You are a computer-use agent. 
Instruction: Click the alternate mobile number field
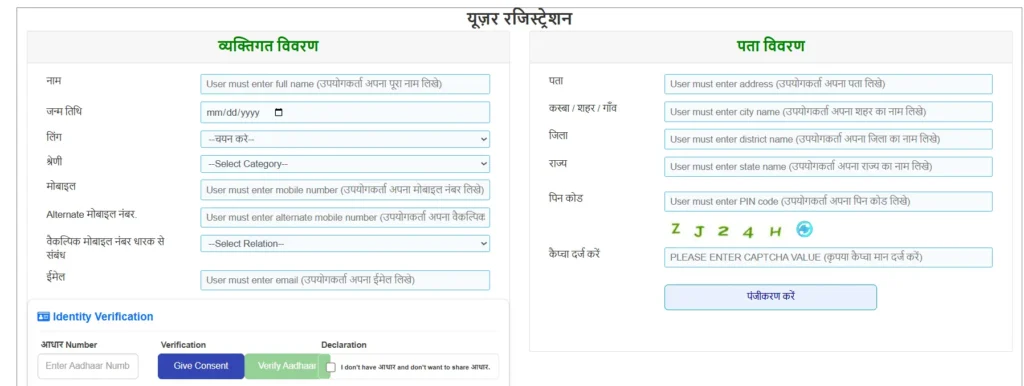pos(345,217)
